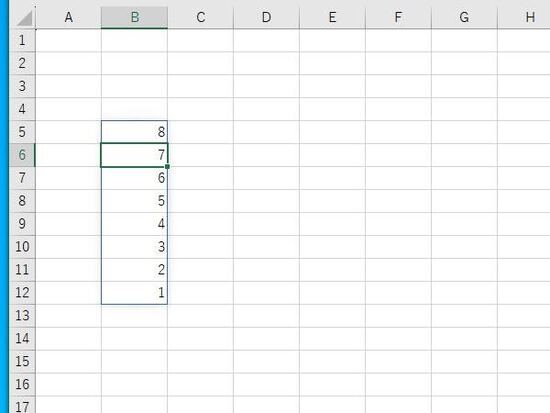550x413 pixels.
Task: Click cell B11 containing 2
Action: coord(134,269)
